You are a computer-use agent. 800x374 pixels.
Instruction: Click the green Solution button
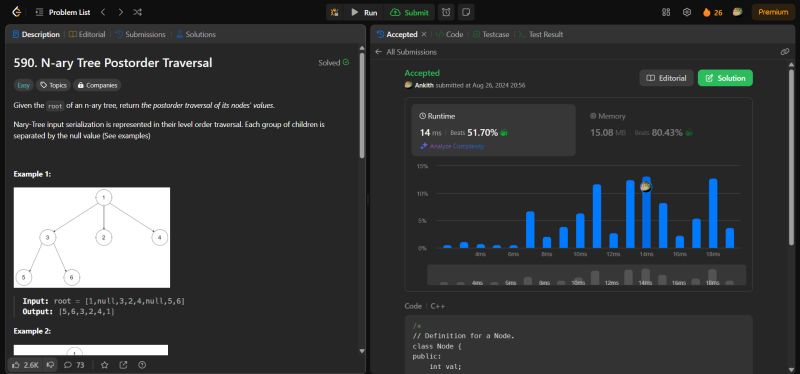725,78
